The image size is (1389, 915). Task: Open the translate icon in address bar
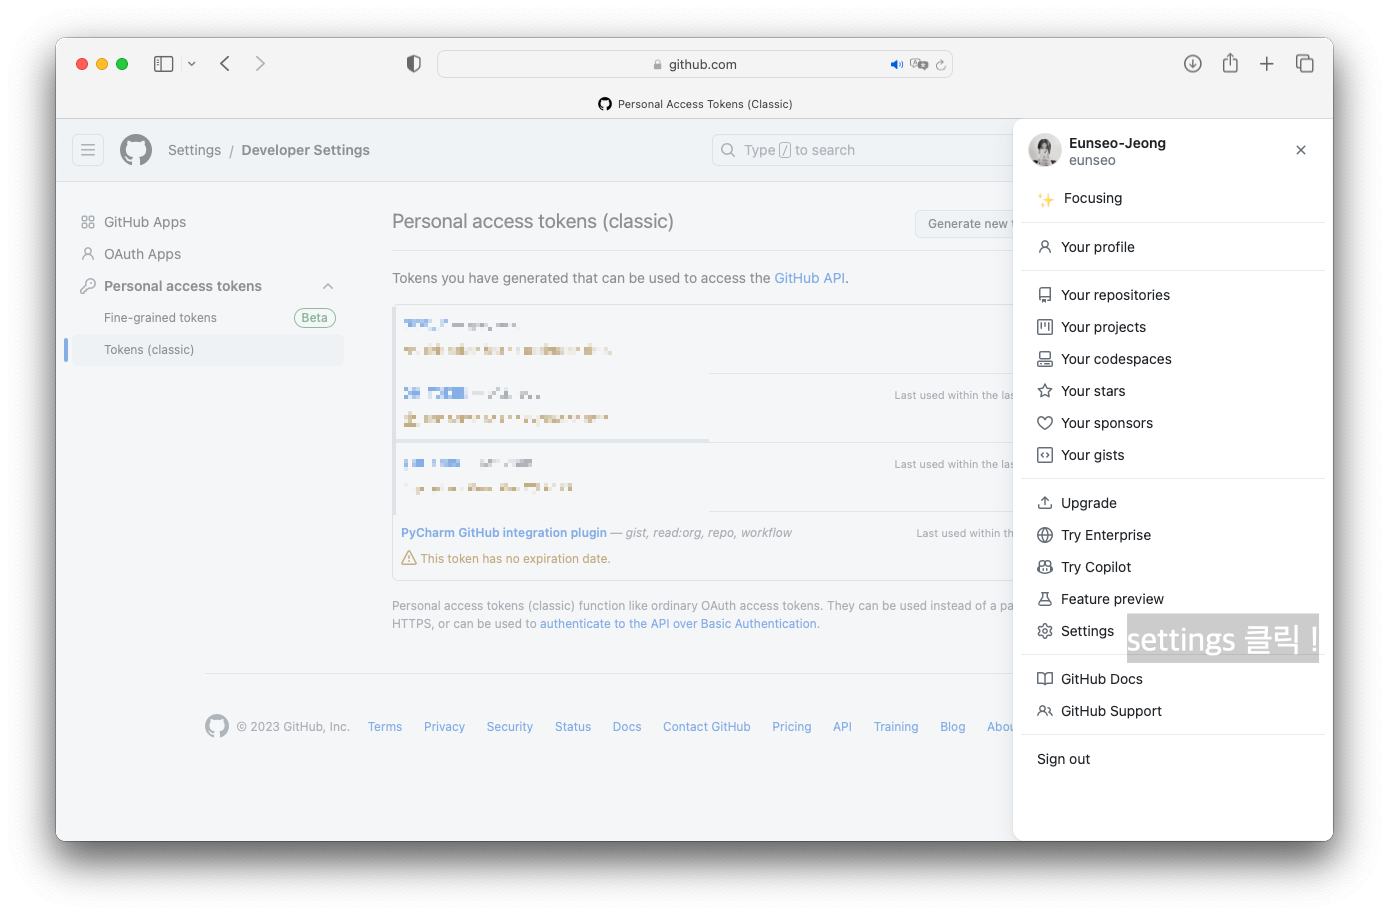pos(919,64)
